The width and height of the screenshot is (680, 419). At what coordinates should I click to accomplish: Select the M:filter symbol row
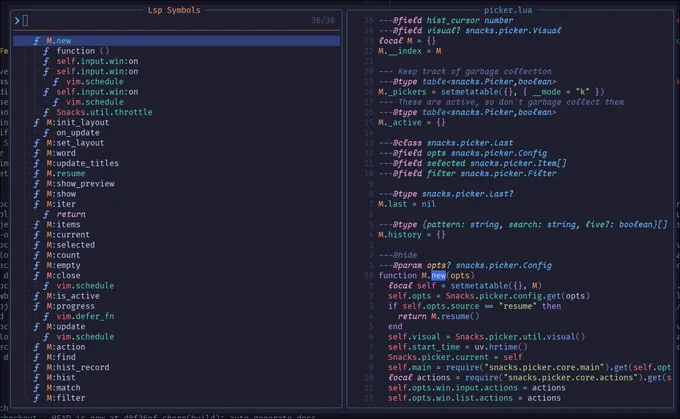(177, 398)
